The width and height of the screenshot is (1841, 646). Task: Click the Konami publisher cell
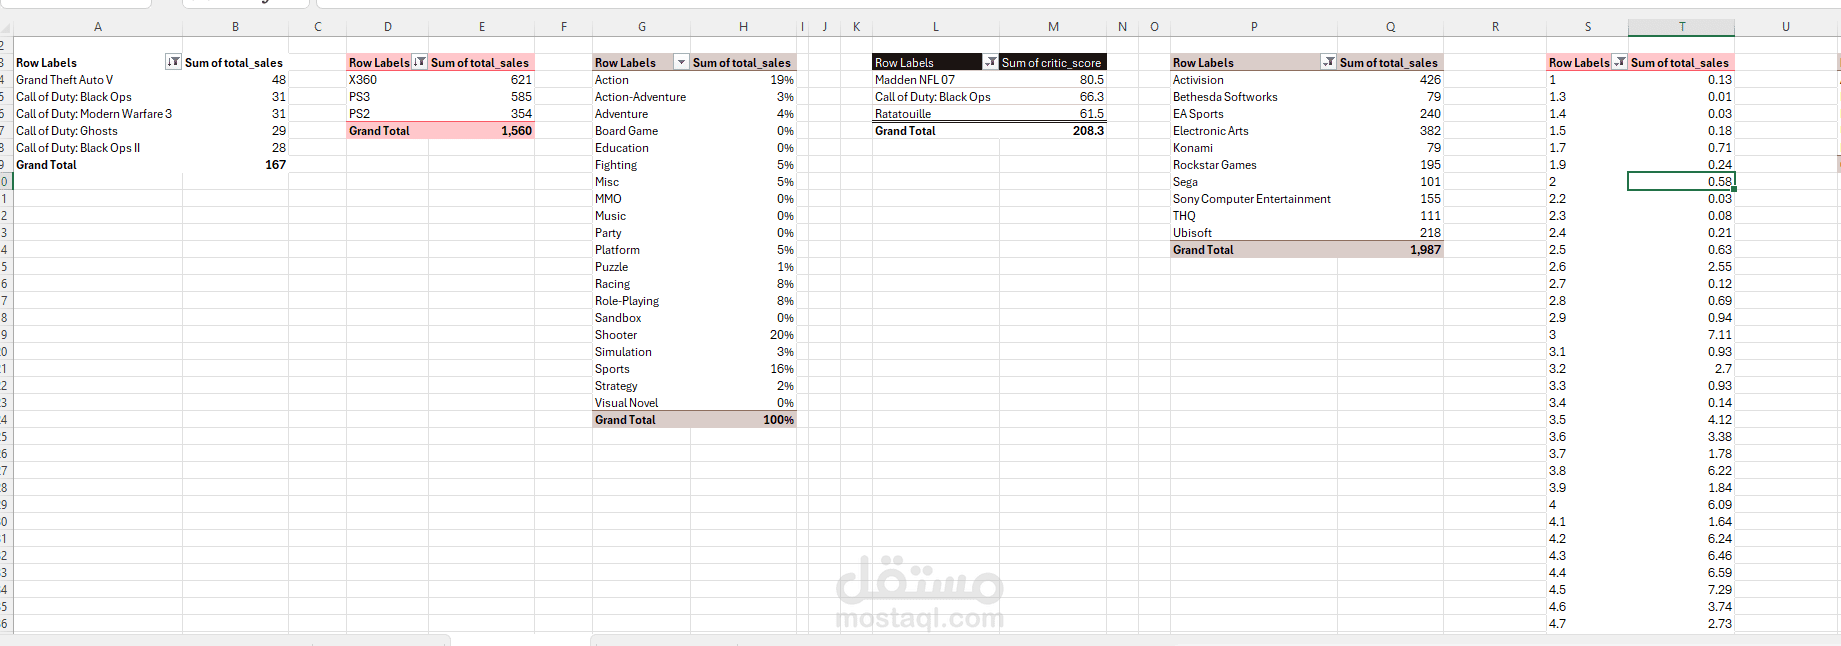tap(1254, 148)
